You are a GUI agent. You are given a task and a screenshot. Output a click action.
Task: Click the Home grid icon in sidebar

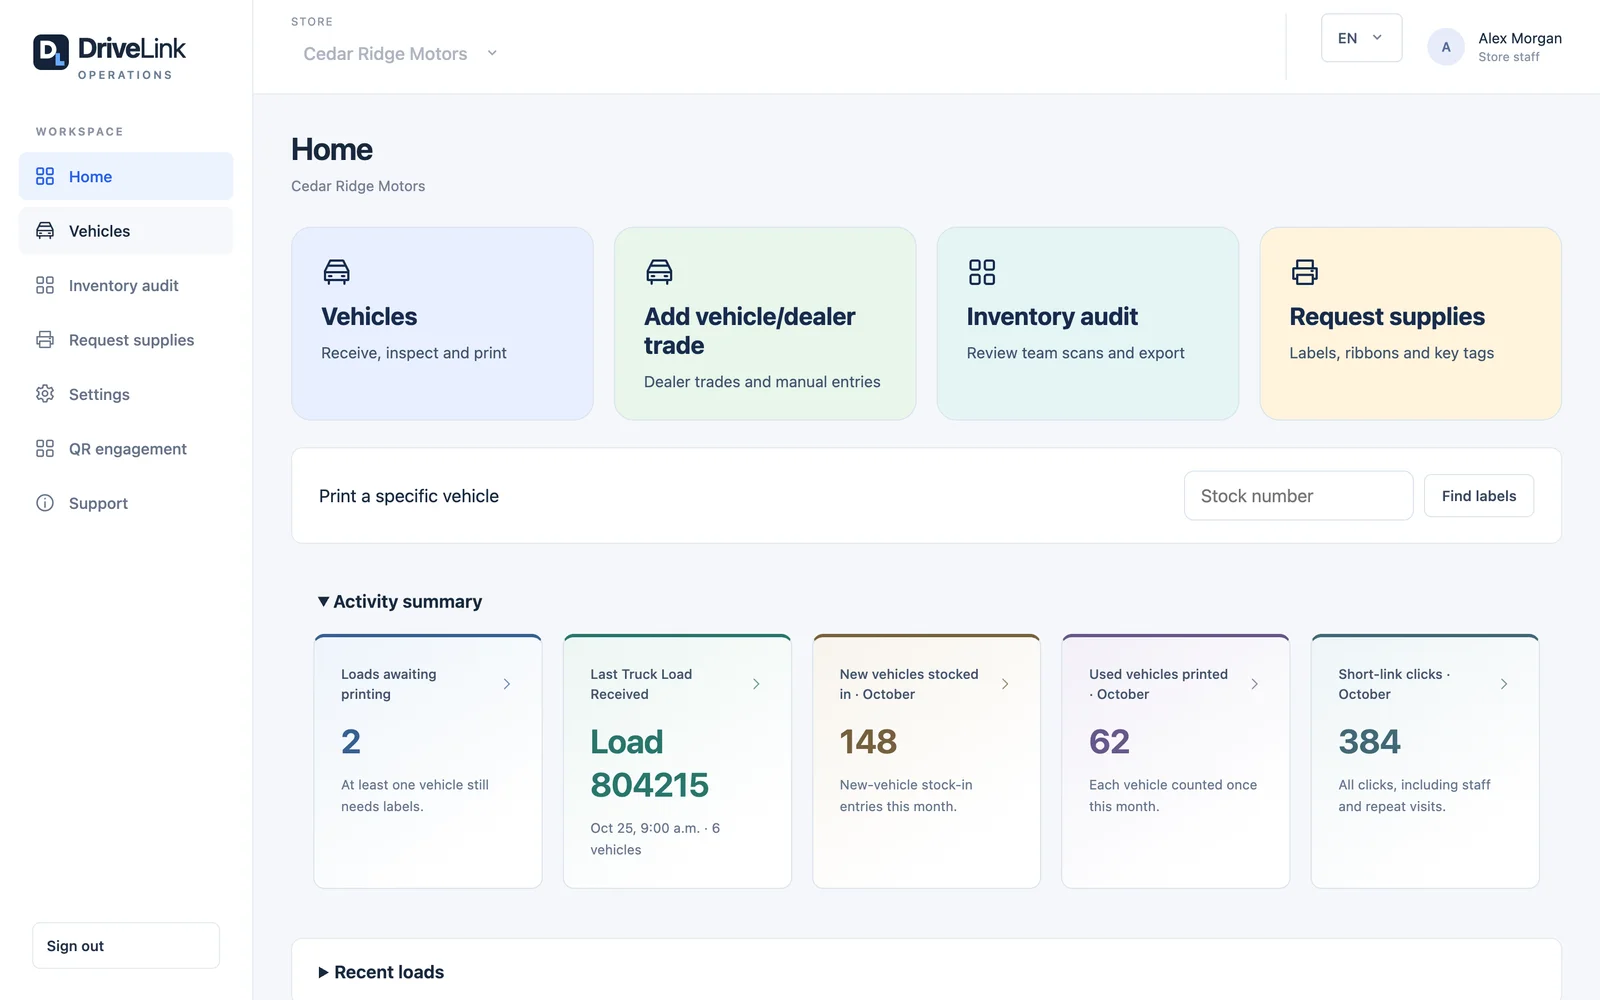(45, 176)
